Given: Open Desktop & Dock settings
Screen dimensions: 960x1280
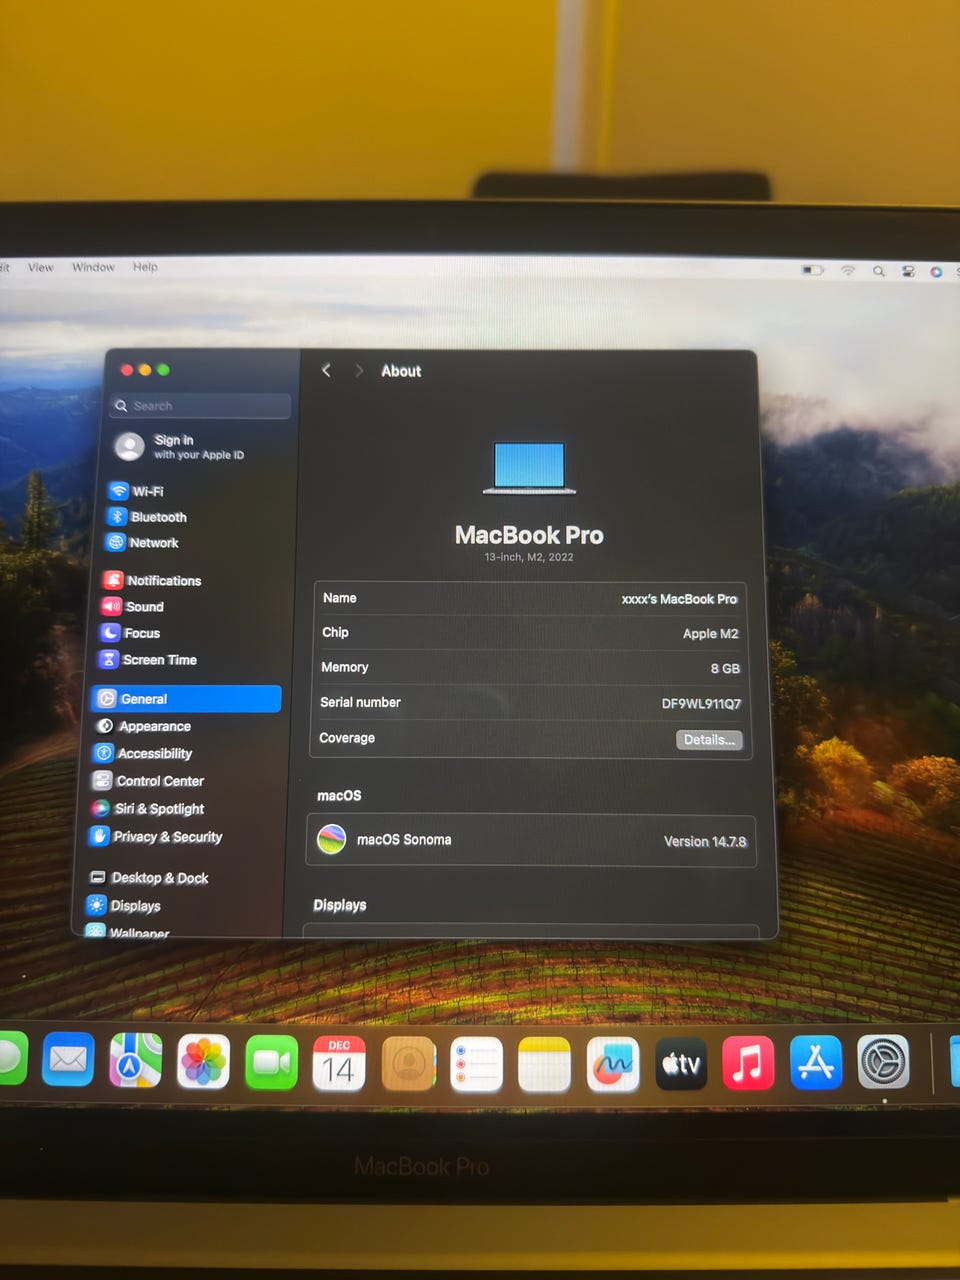Looking at the screenshot, I should pyautogui.click(x=148, y=878).
